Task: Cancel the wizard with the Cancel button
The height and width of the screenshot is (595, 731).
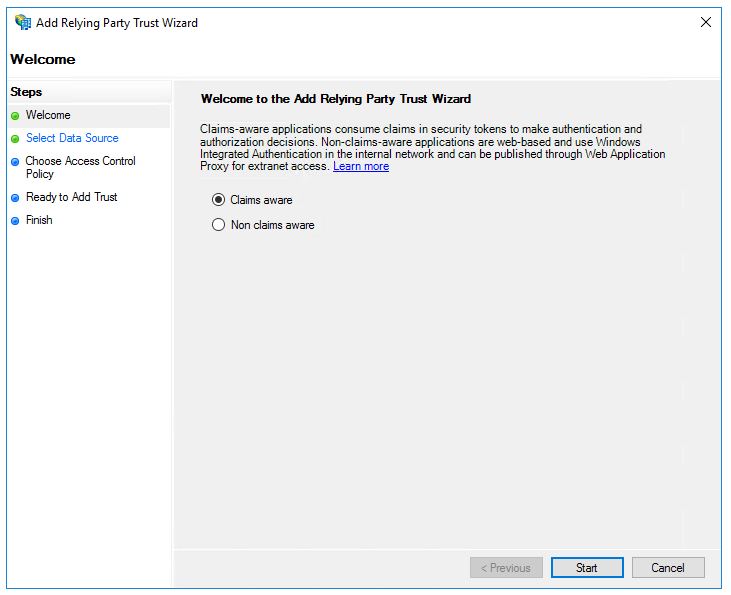Action: (668, 567)
